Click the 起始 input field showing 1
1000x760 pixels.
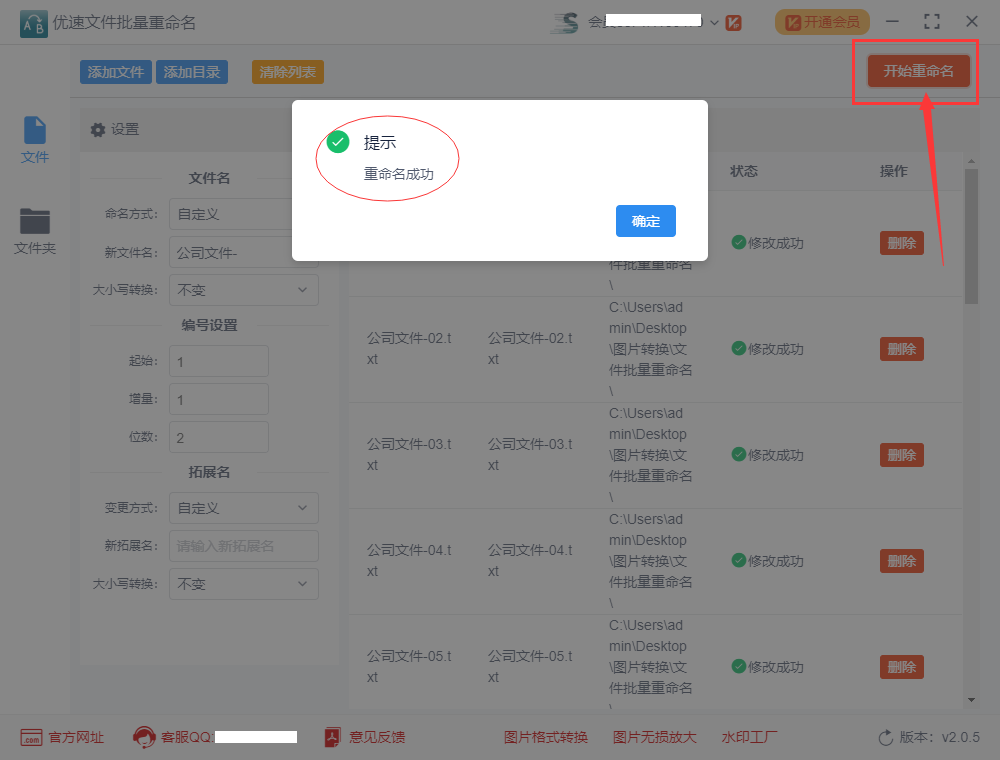pyautogui.click(x=218, y=361)
